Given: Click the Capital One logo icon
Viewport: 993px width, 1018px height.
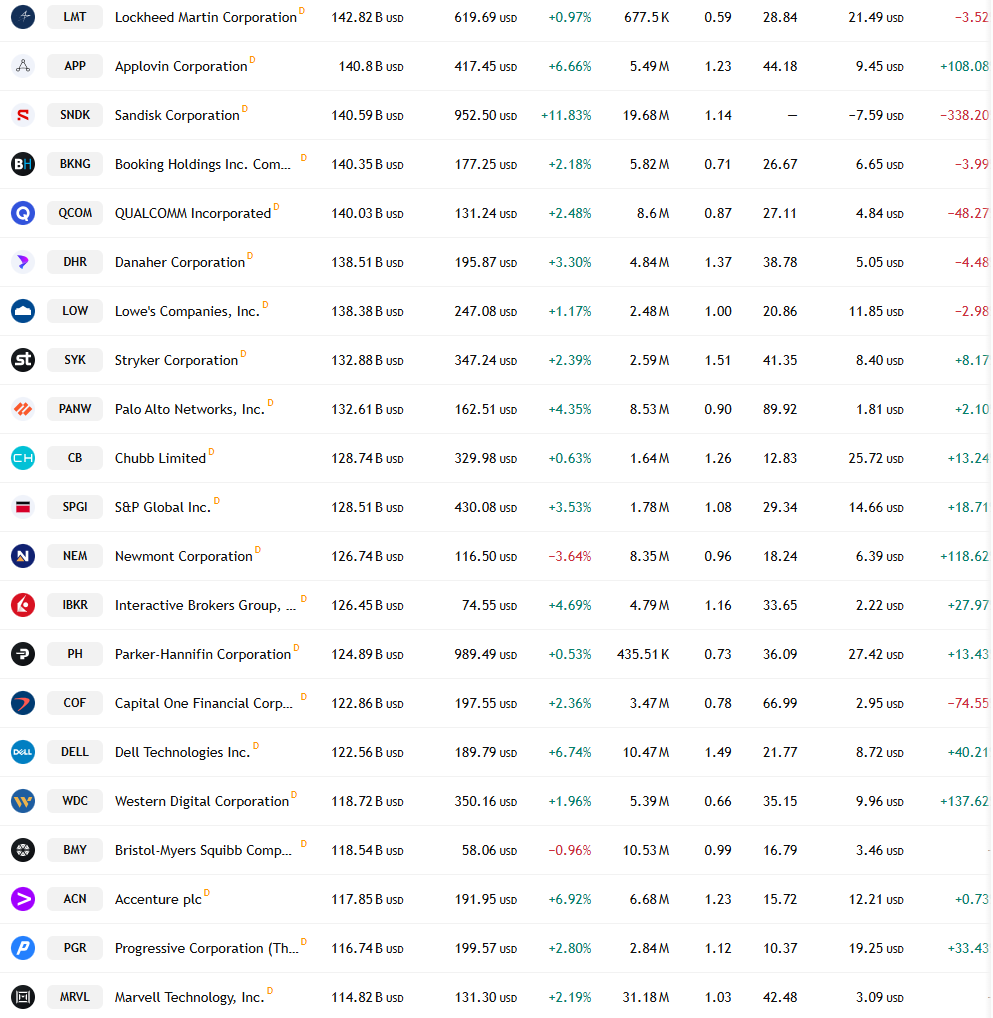Looking at the screenshot, I should pyautogui.click(x=23, y=703).
